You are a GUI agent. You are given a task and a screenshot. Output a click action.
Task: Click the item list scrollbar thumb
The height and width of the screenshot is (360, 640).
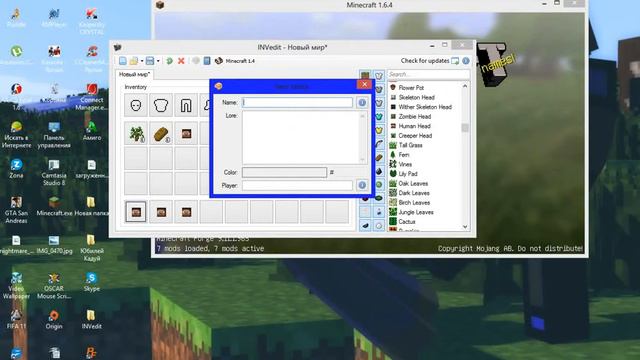pyautogui.click(x=465, y=128)
